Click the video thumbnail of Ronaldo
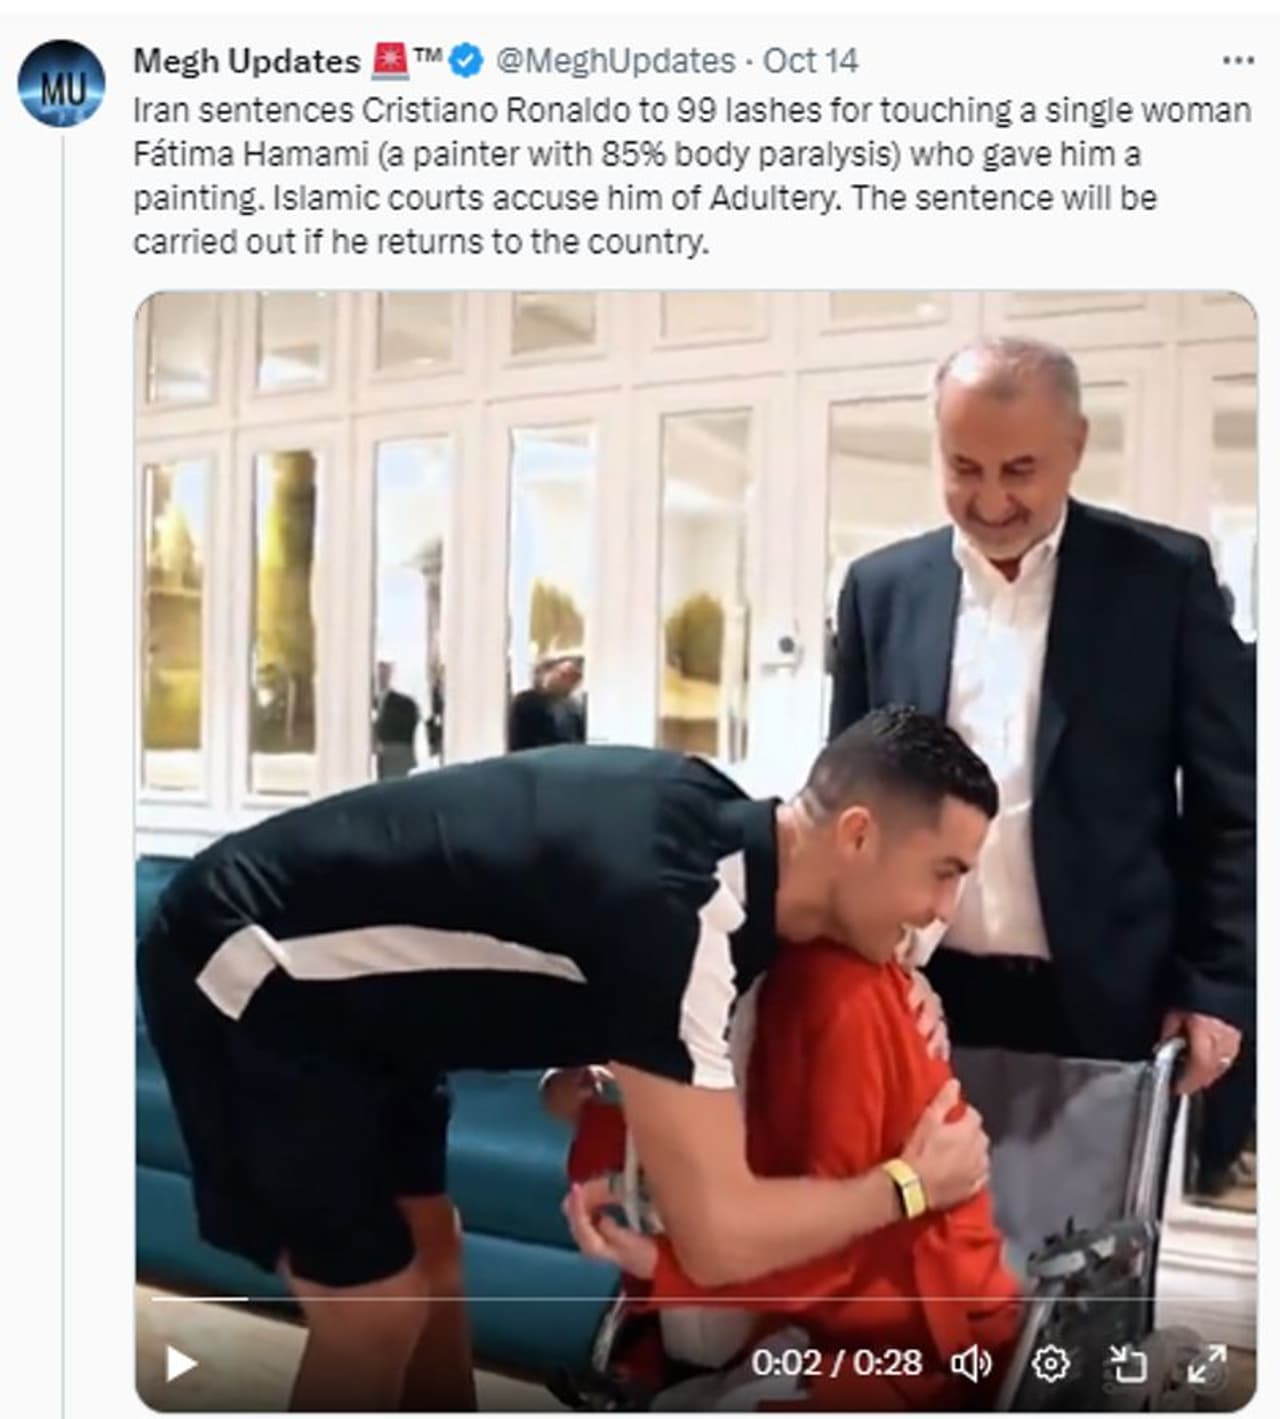1280x1419 pixels. click(x=695, y=851)
